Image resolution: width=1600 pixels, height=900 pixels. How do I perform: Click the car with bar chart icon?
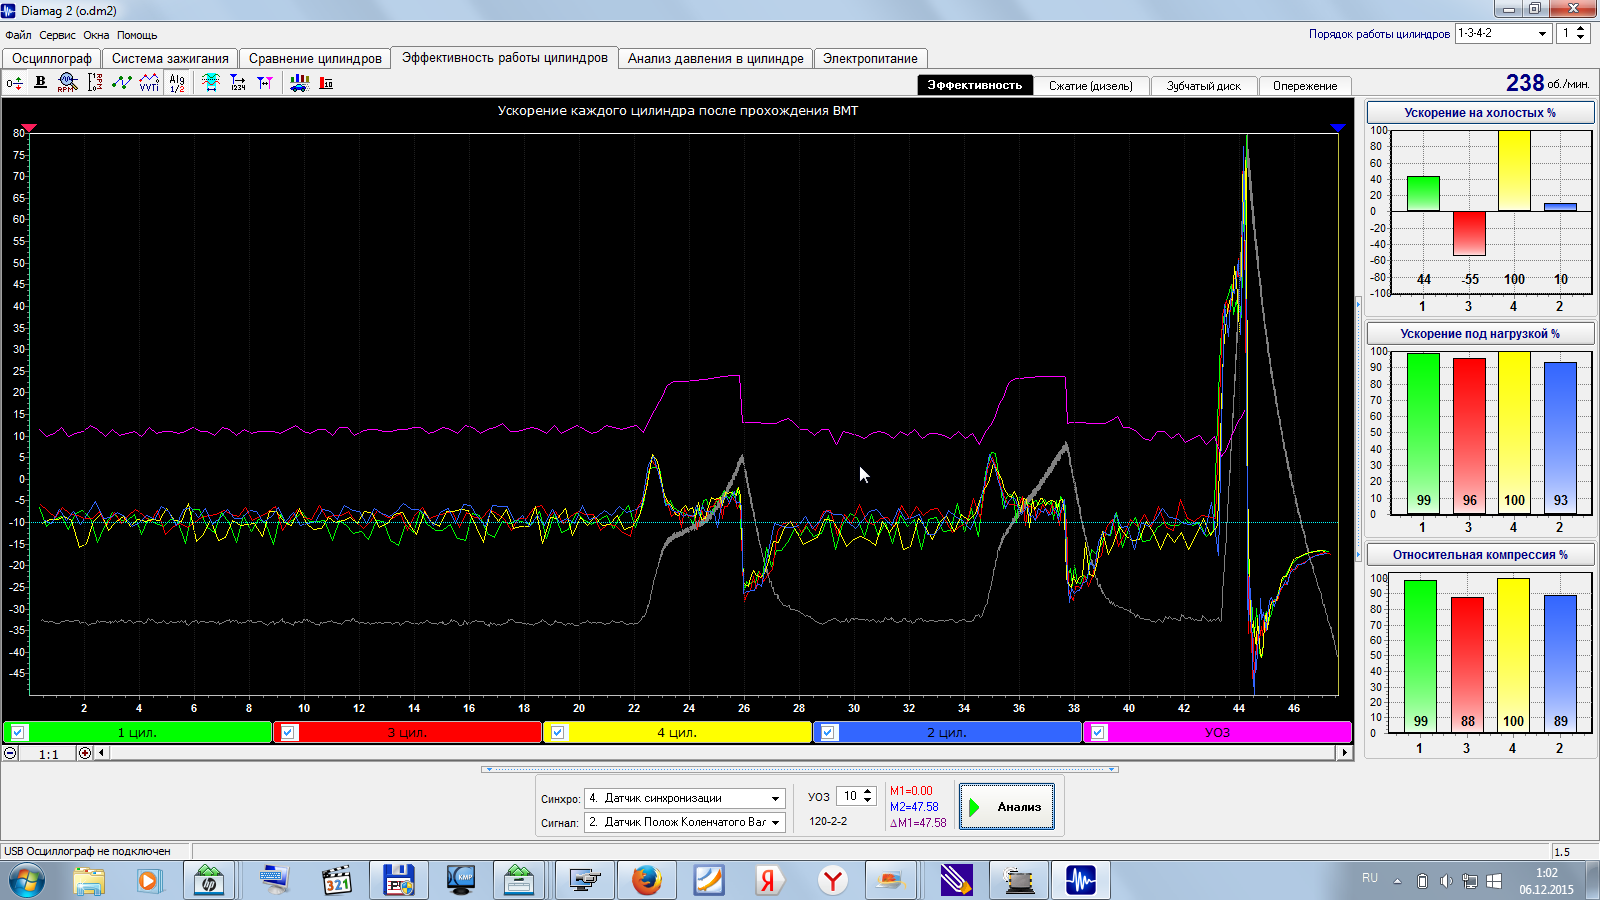point(299,83)
